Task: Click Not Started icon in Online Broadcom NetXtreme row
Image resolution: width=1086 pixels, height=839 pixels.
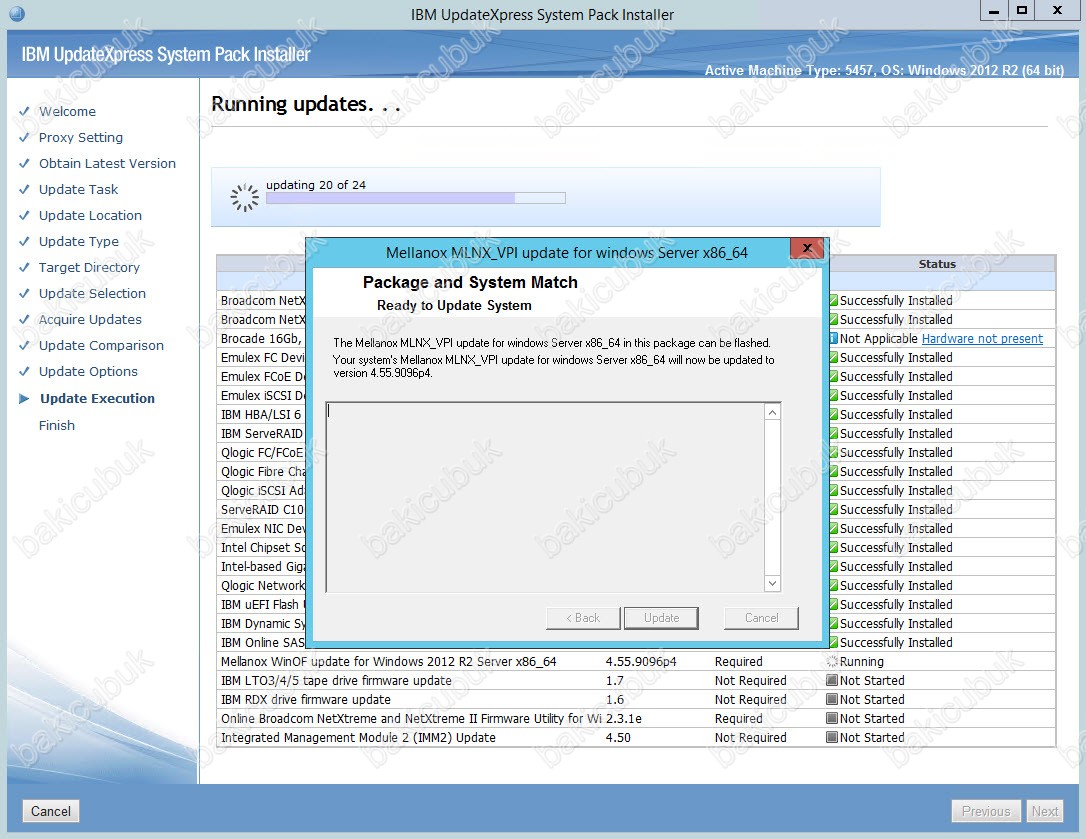Action: (833, 718)
